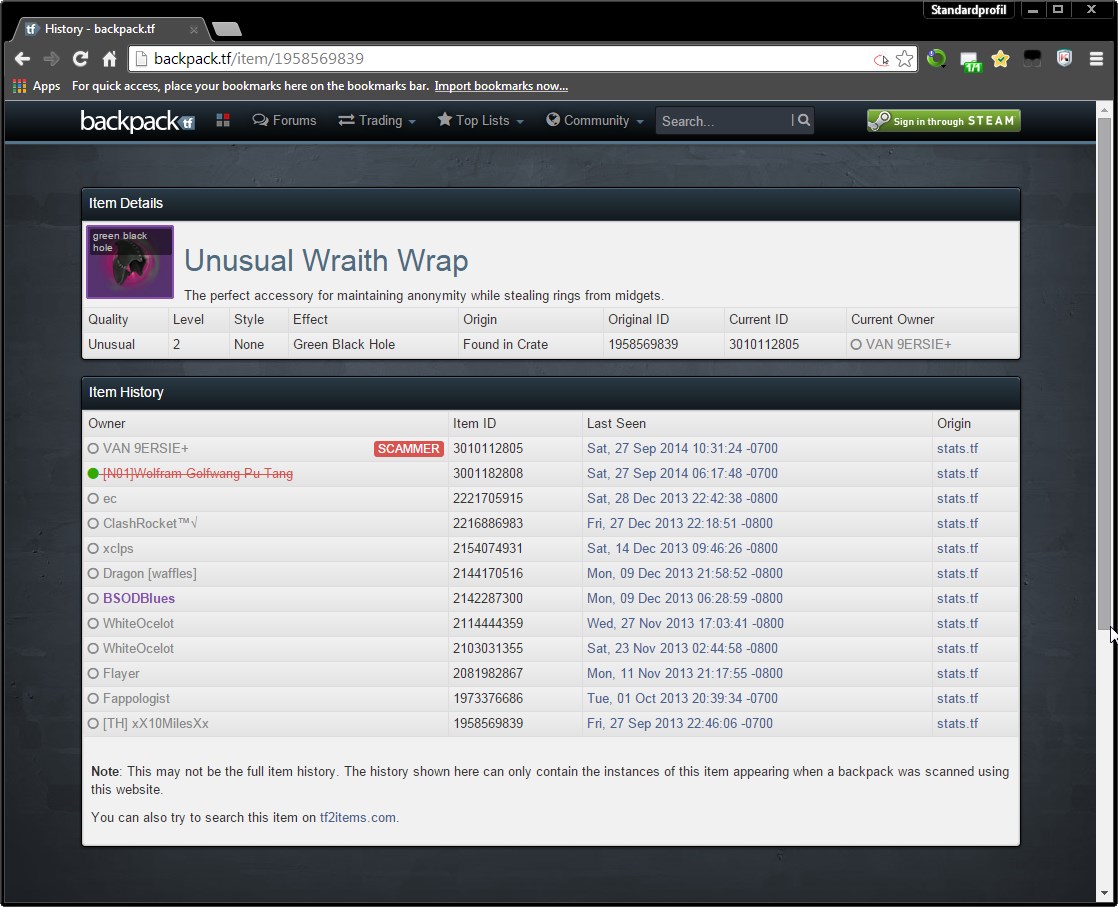The image size is (1118, 907).
Task: Click the Mon, 09 Dec 2013 21:58:52 date
Action: pyautogui.click(x=684, y=573)
